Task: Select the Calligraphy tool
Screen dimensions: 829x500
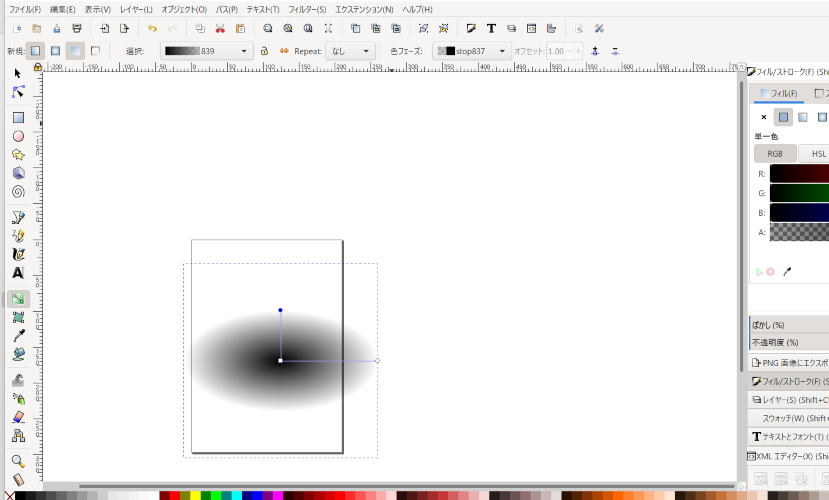Action: [18, 254]
